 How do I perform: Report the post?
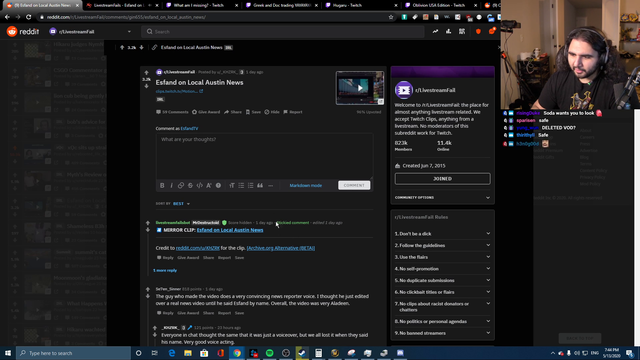point(293,112)
